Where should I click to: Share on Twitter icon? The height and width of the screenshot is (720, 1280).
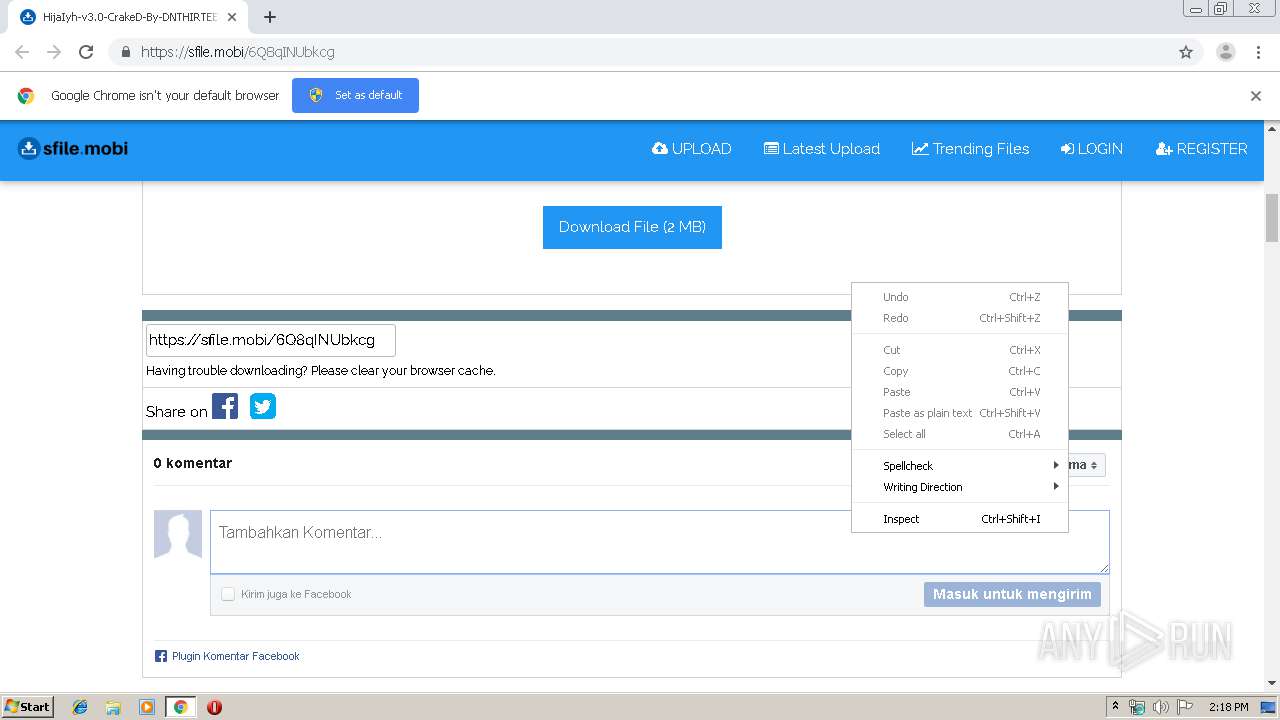point(263,407)
